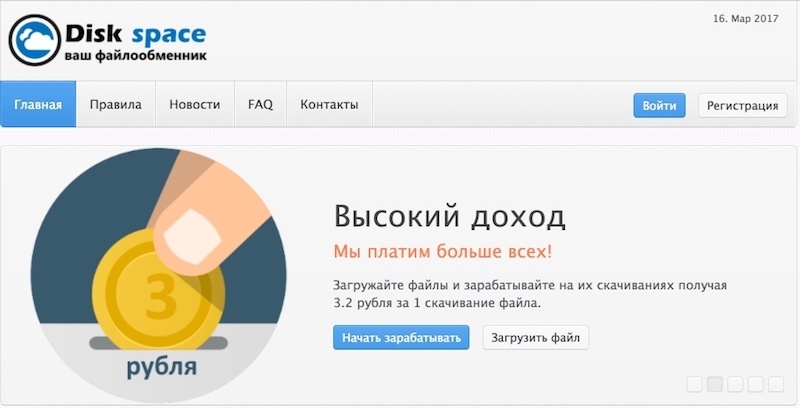Click the Disk space logo title text
The height and width of the screenshot is (408, 800).
(136, 34)
